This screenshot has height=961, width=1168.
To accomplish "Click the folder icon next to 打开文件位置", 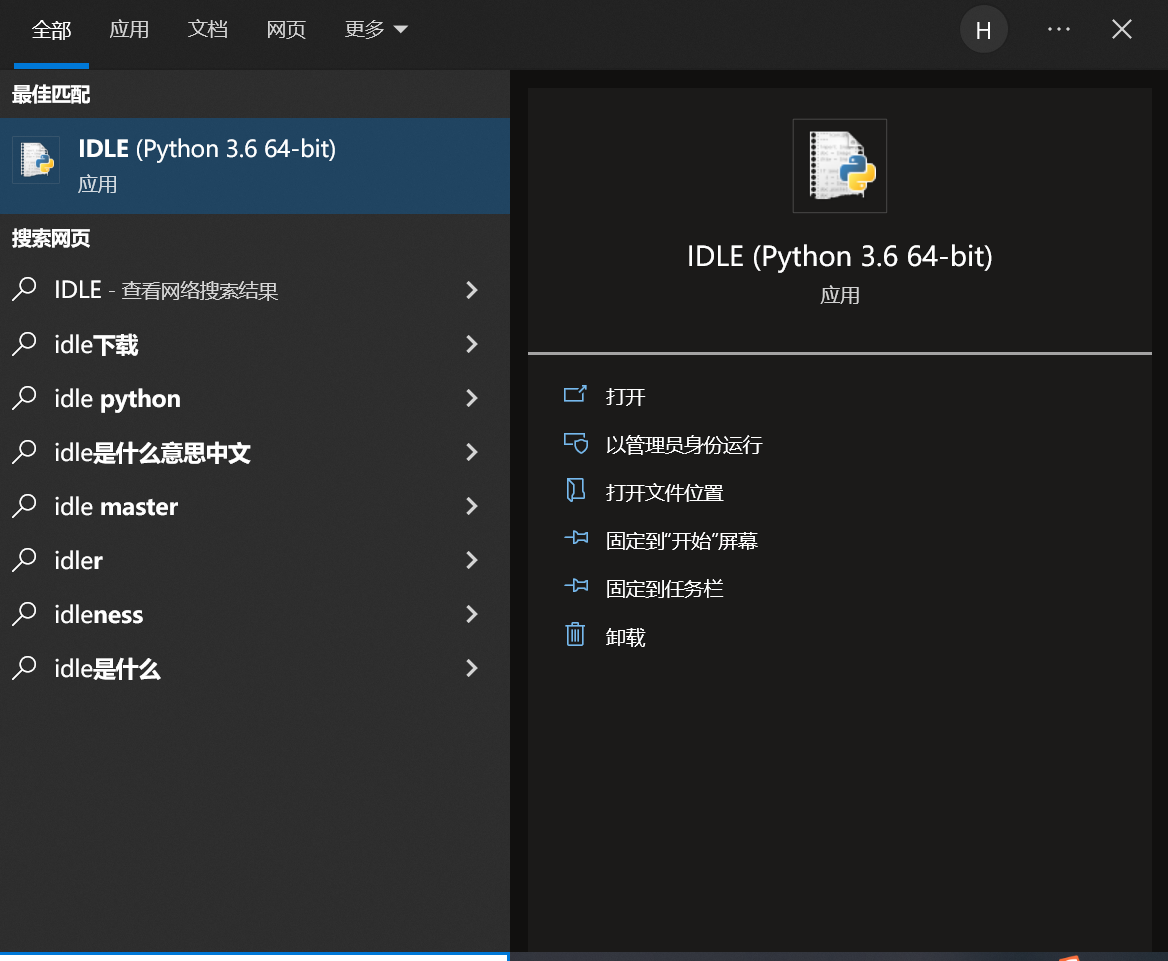I will pos(575,490).
